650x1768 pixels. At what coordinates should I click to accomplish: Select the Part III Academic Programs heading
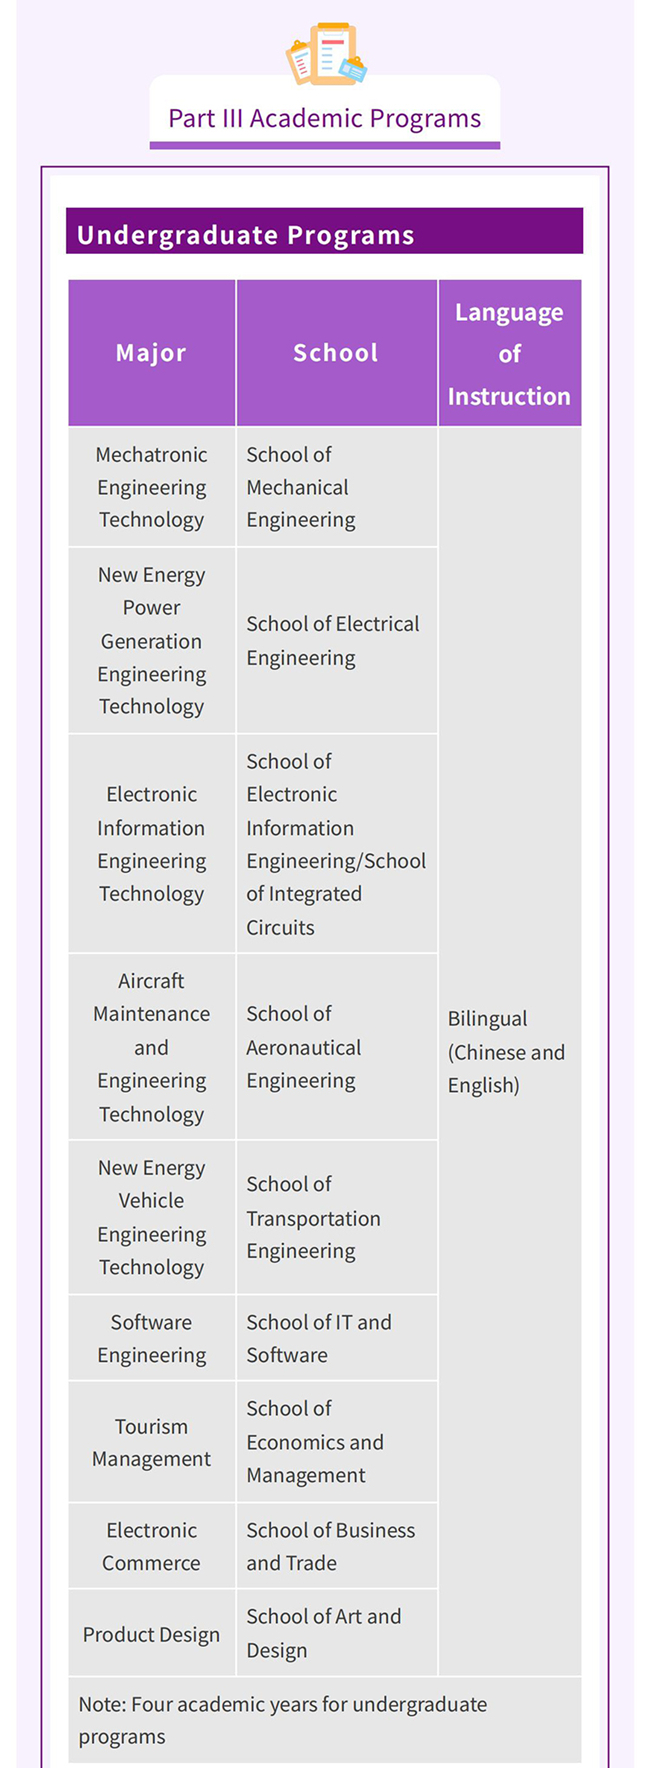point(324,118)
